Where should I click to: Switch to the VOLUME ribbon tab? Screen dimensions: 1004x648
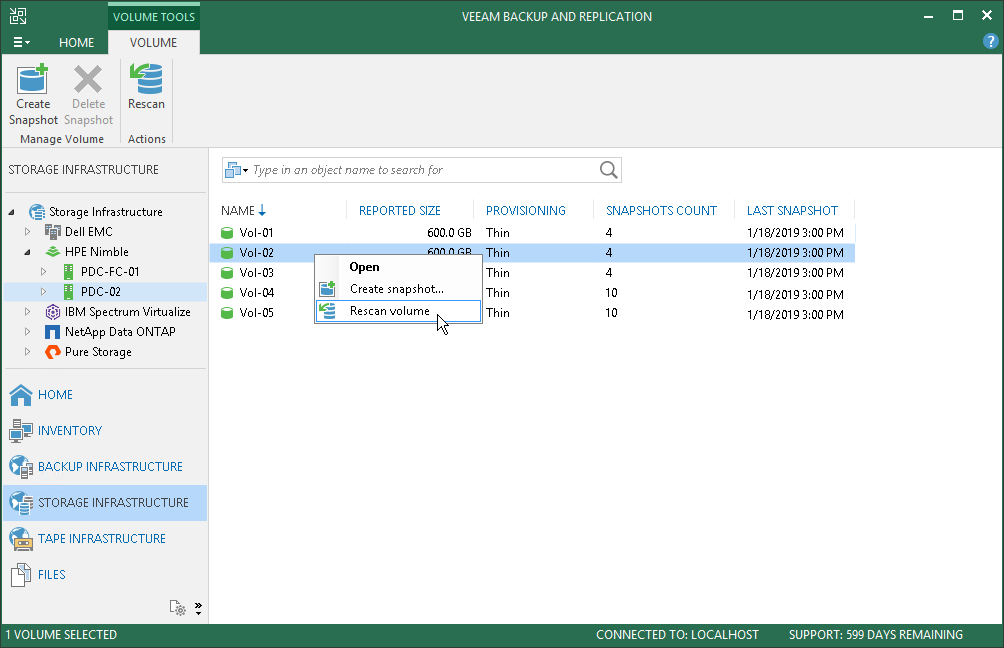(x=154, y=42)
